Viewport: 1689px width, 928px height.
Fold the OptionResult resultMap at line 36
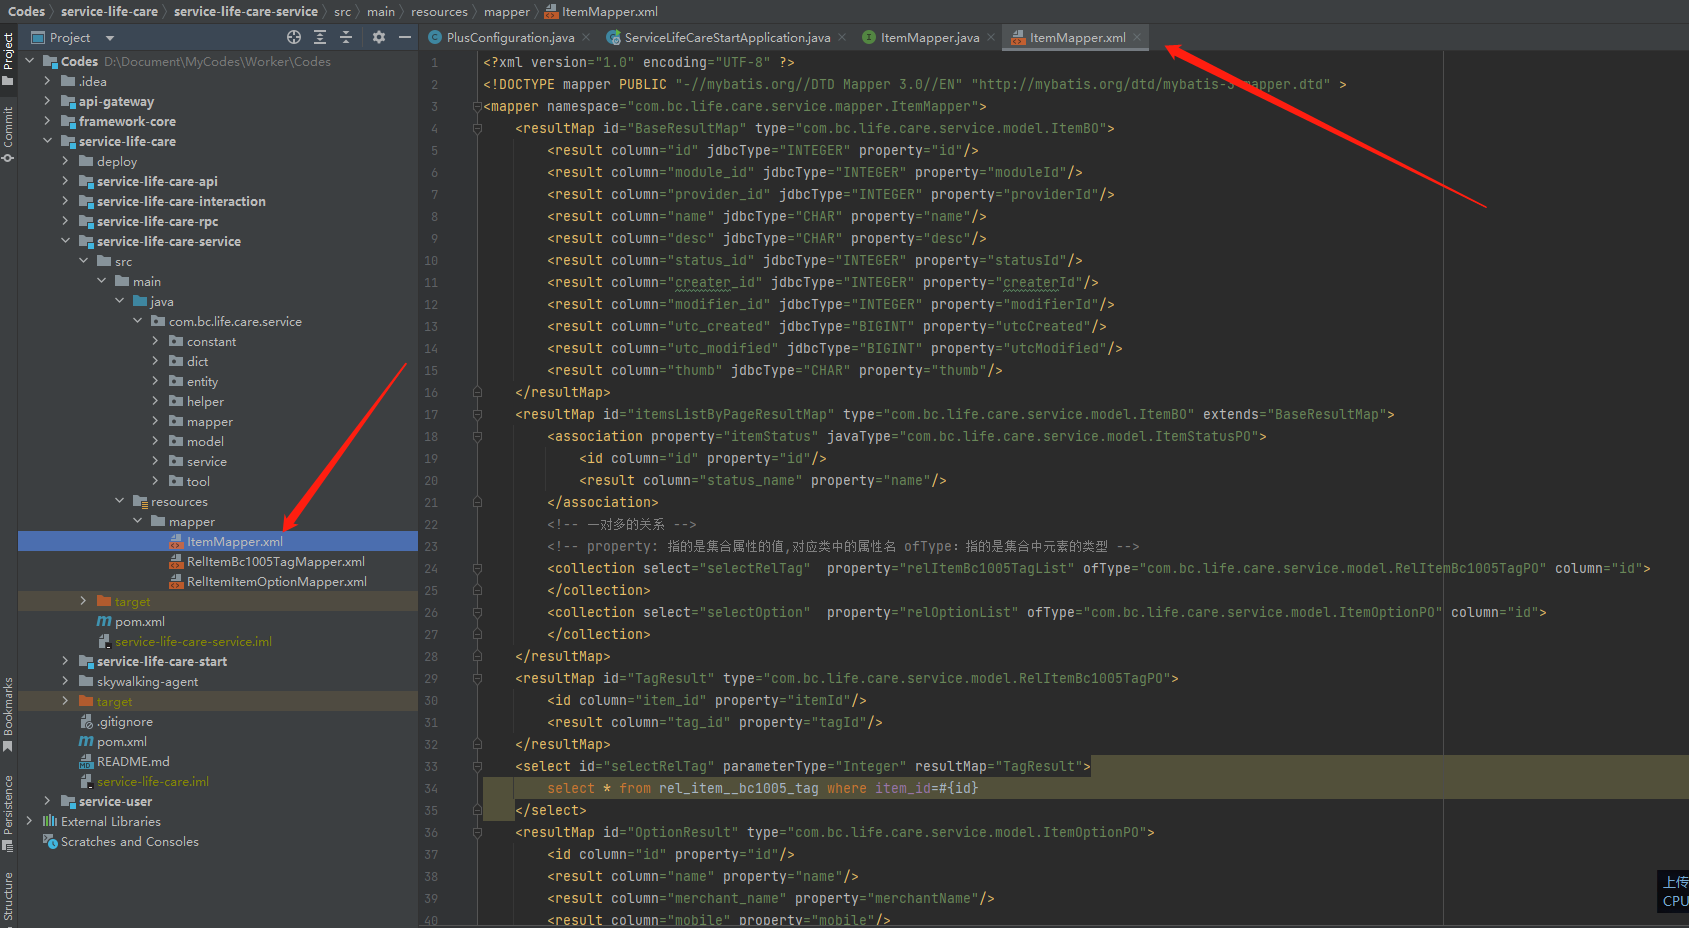pos(477,832)
